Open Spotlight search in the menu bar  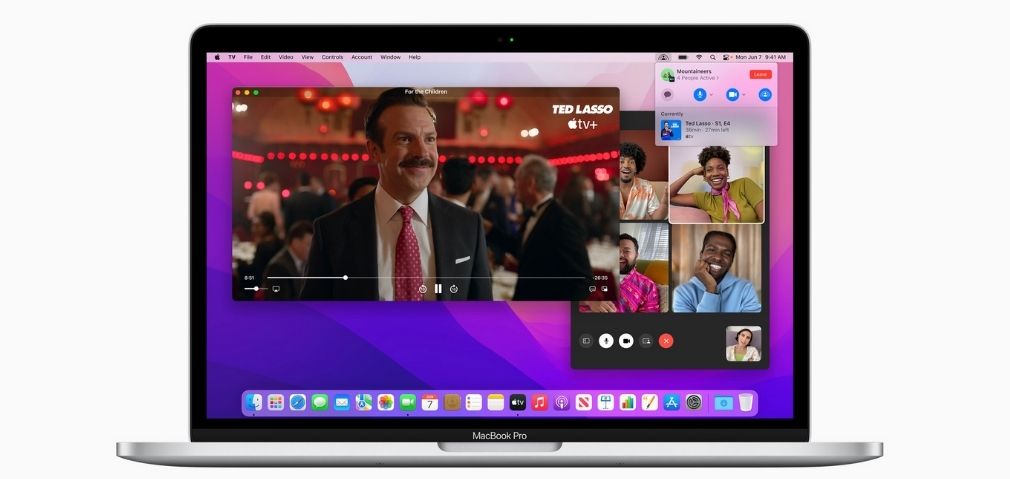(714, 57)
